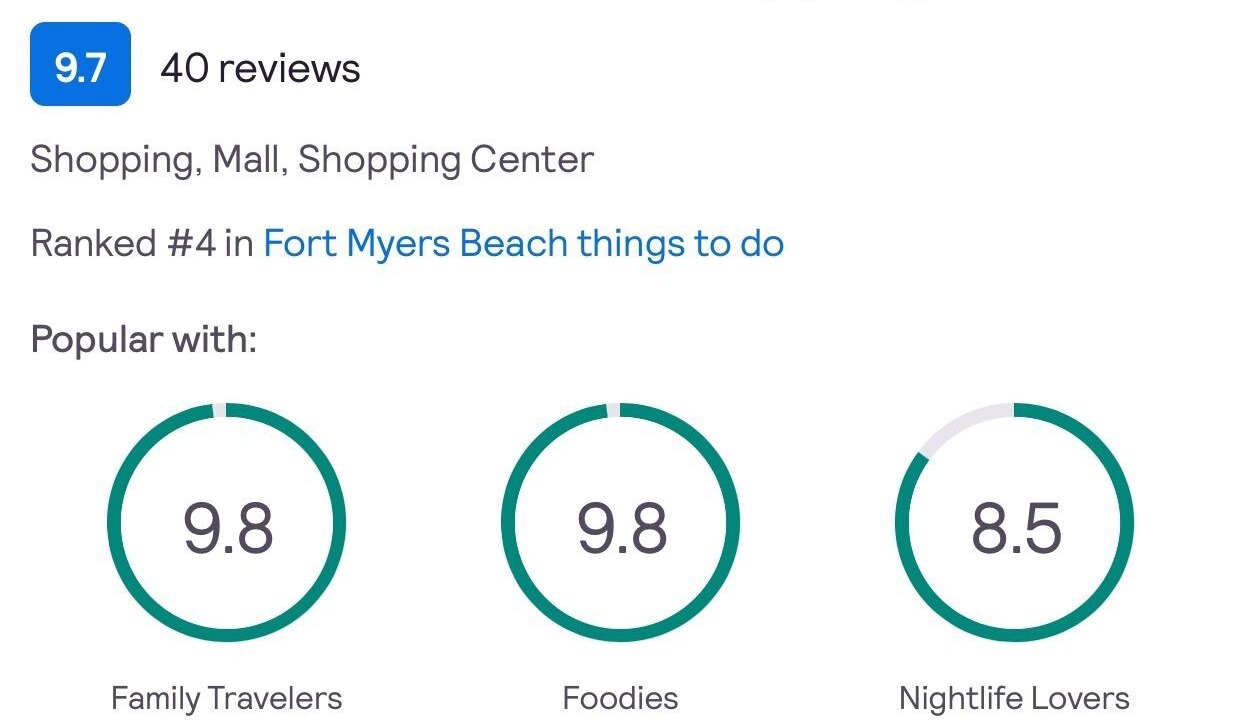Image resolution: width=1242 pixels, height=720 pixels.
Task: Click the small gray gap atop the Family Travelers ring
Action: pos(220,410)
